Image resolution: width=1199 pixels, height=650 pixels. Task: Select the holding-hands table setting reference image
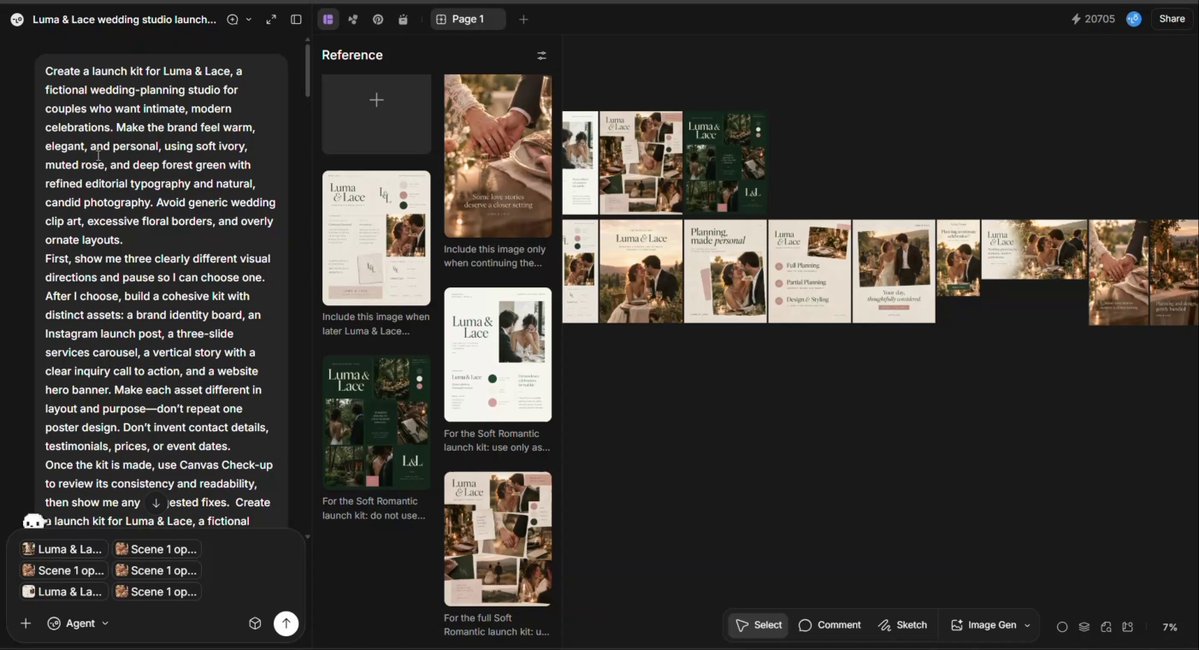coord(498,155)
